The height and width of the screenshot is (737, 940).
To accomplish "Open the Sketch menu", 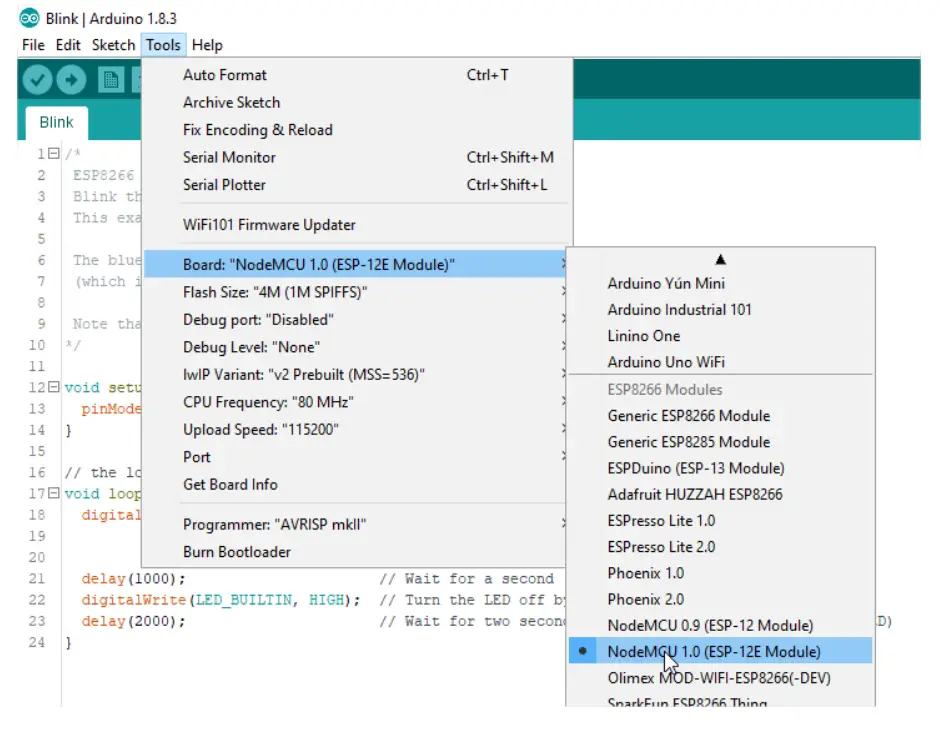I will click(113, 45).
